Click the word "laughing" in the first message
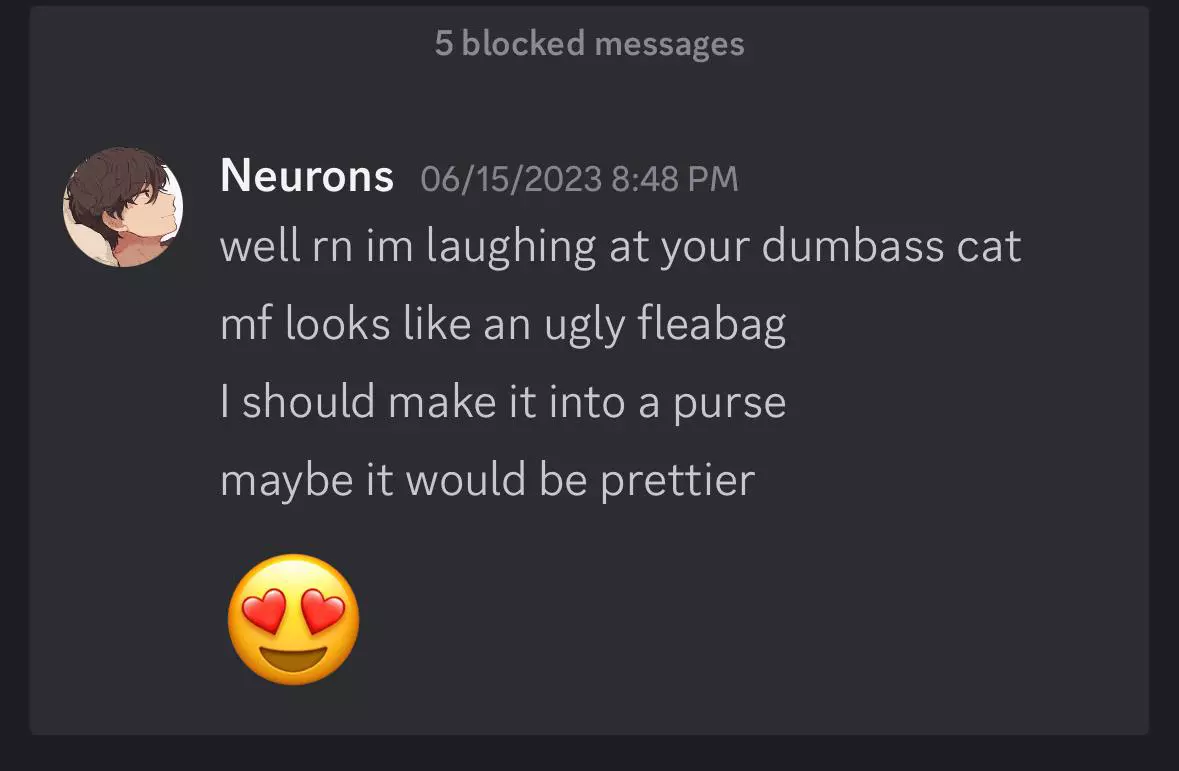The height and width of the screenshot is (771, 1179). pyautogui.click(x=511, y=247)
